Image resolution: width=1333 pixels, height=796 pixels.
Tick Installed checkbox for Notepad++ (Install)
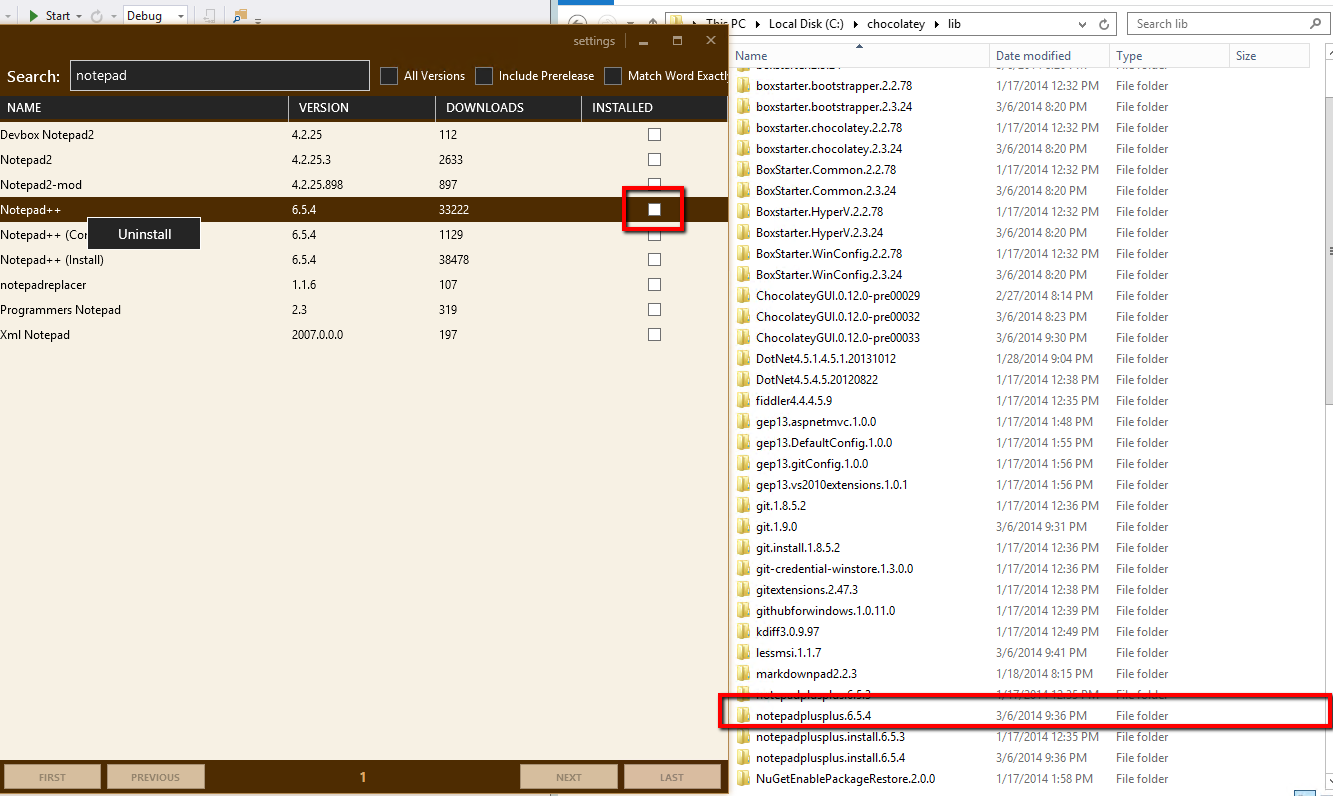tap(654, 260)
